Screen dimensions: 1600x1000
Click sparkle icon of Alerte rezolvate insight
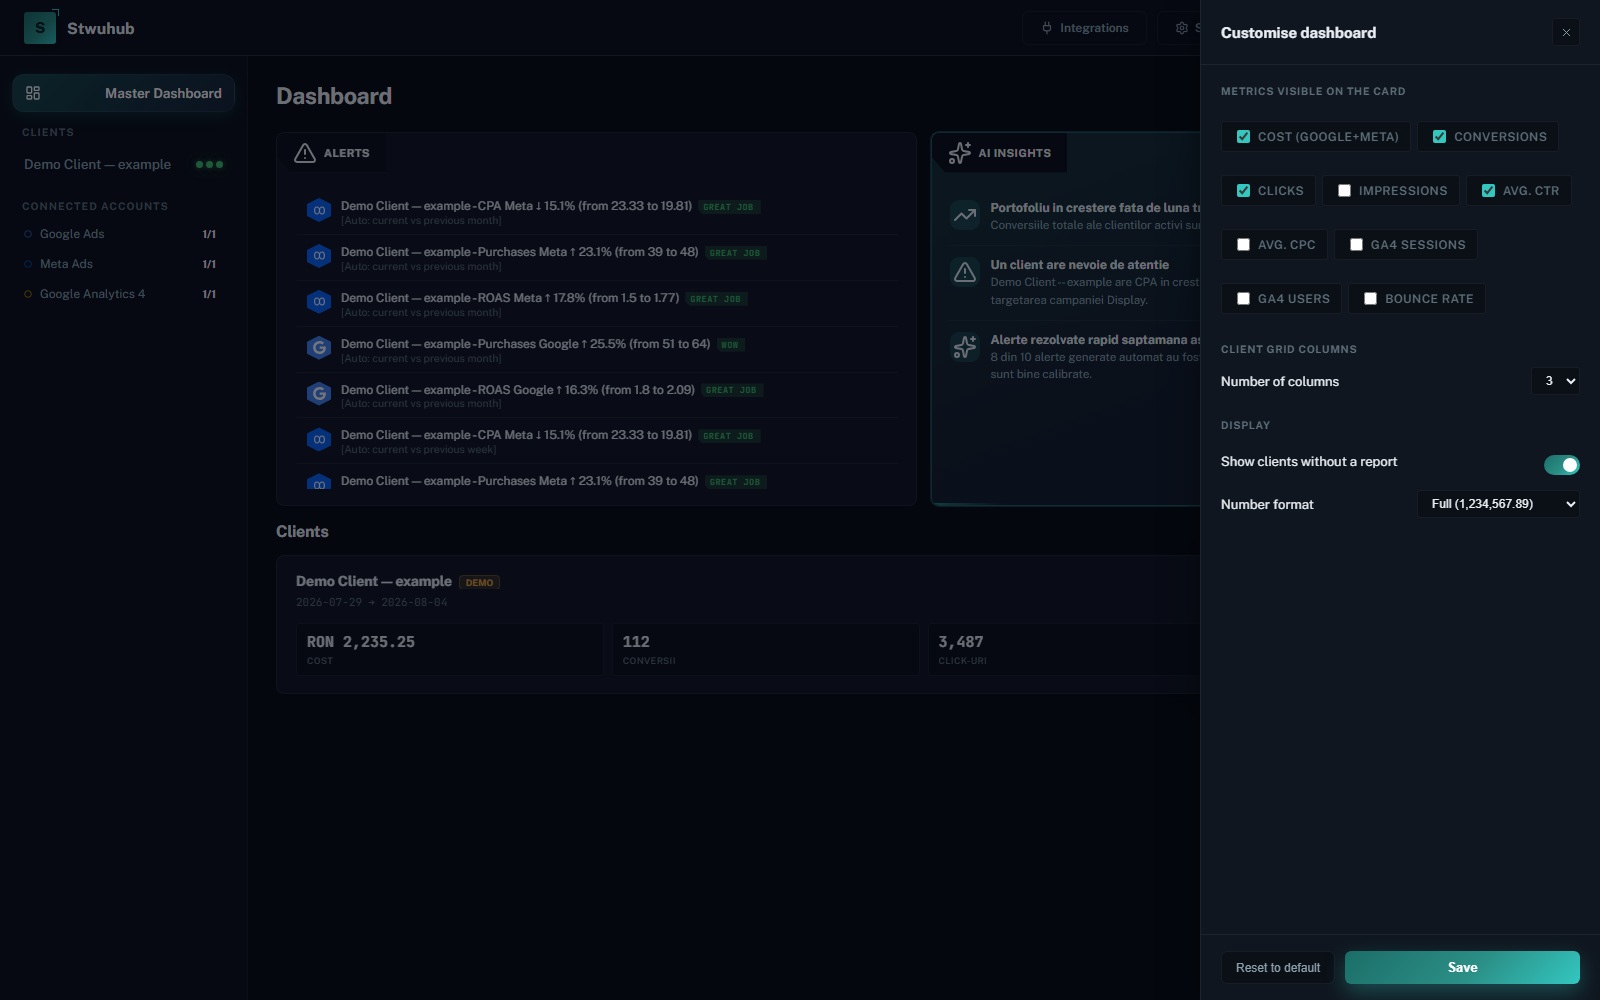coord(965,347)
